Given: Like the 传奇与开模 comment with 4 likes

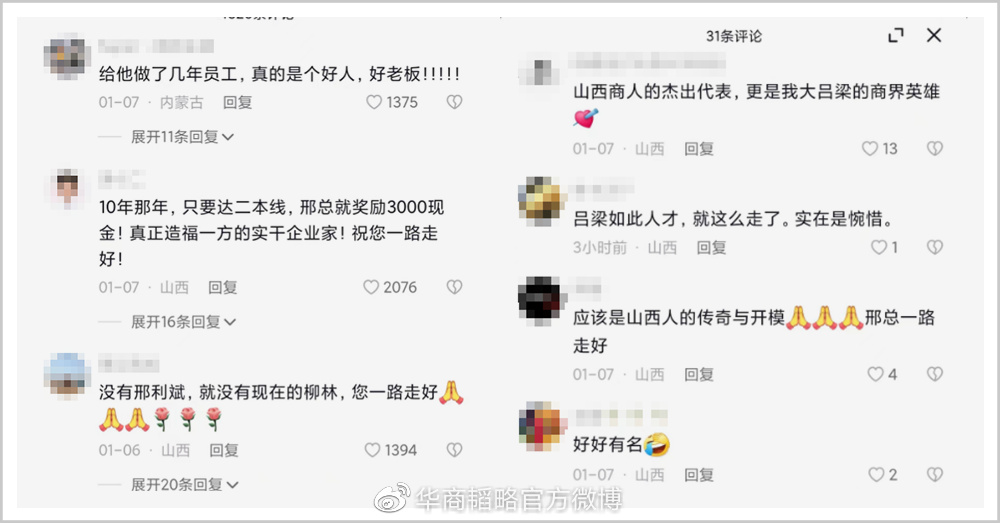Looking at the screenshot, I should [x=876, y=374].
